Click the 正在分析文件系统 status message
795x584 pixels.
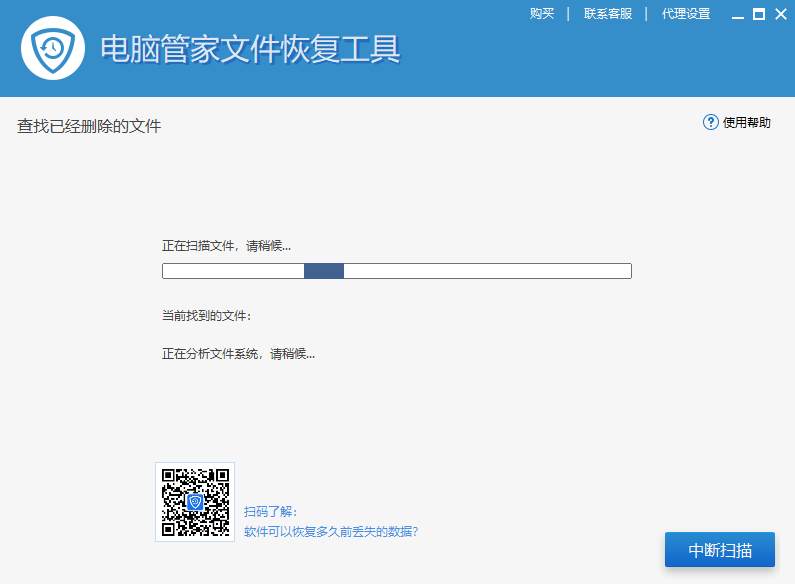coord(238,354)
